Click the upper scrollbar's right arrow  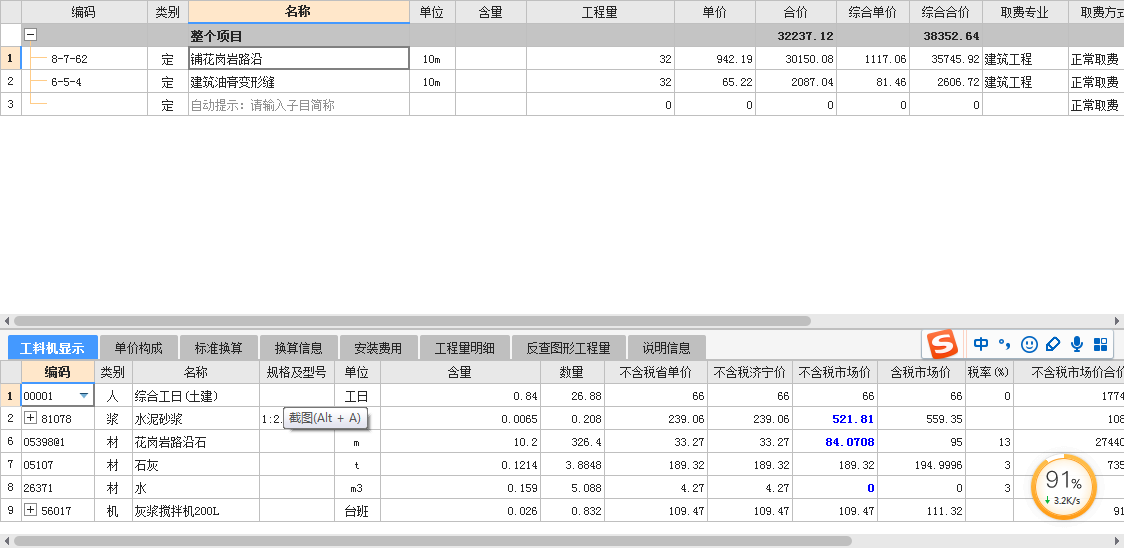click(x=1118, y=321)
